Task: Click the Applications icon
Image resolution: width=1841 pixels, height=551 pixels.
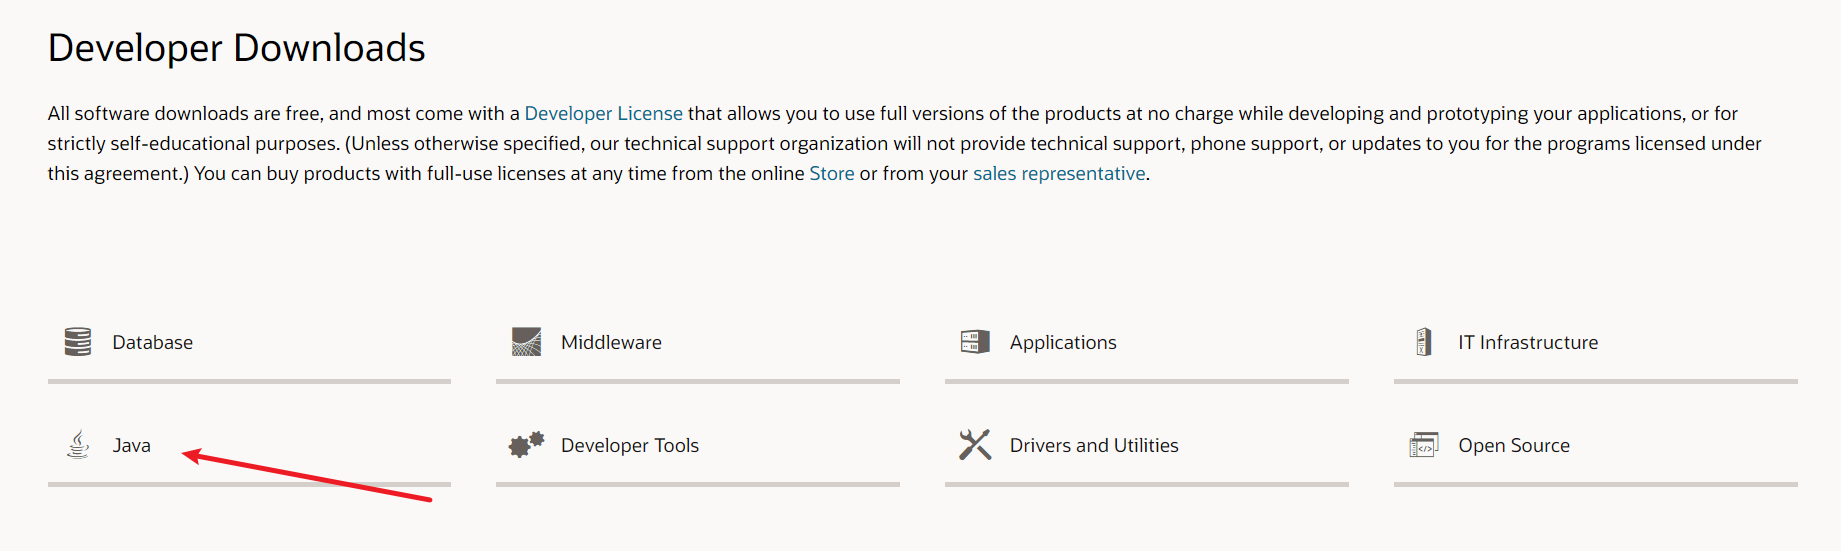Action: 975,342
